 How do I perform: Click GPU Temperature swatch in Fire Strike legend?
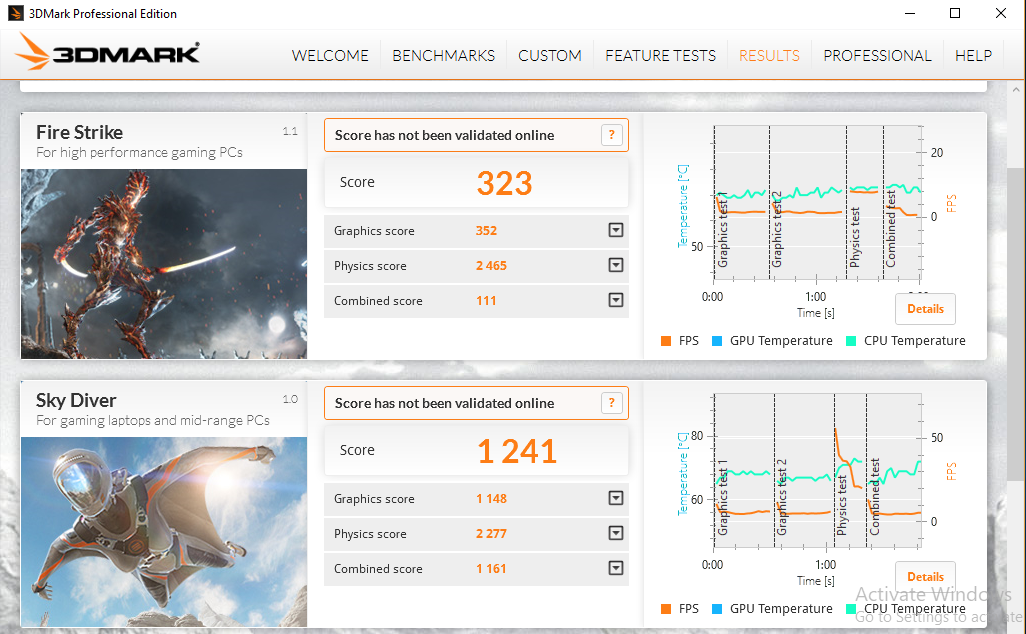717,341
